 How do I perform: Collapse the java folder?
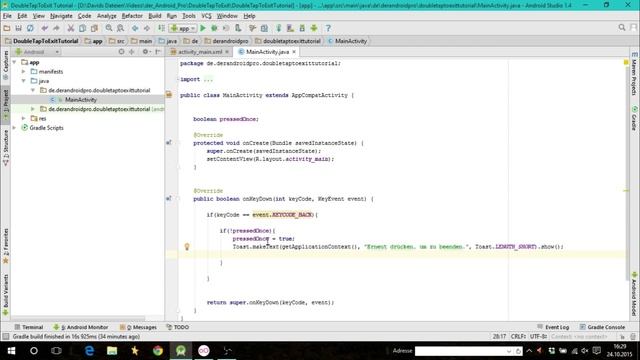(24, 81)
